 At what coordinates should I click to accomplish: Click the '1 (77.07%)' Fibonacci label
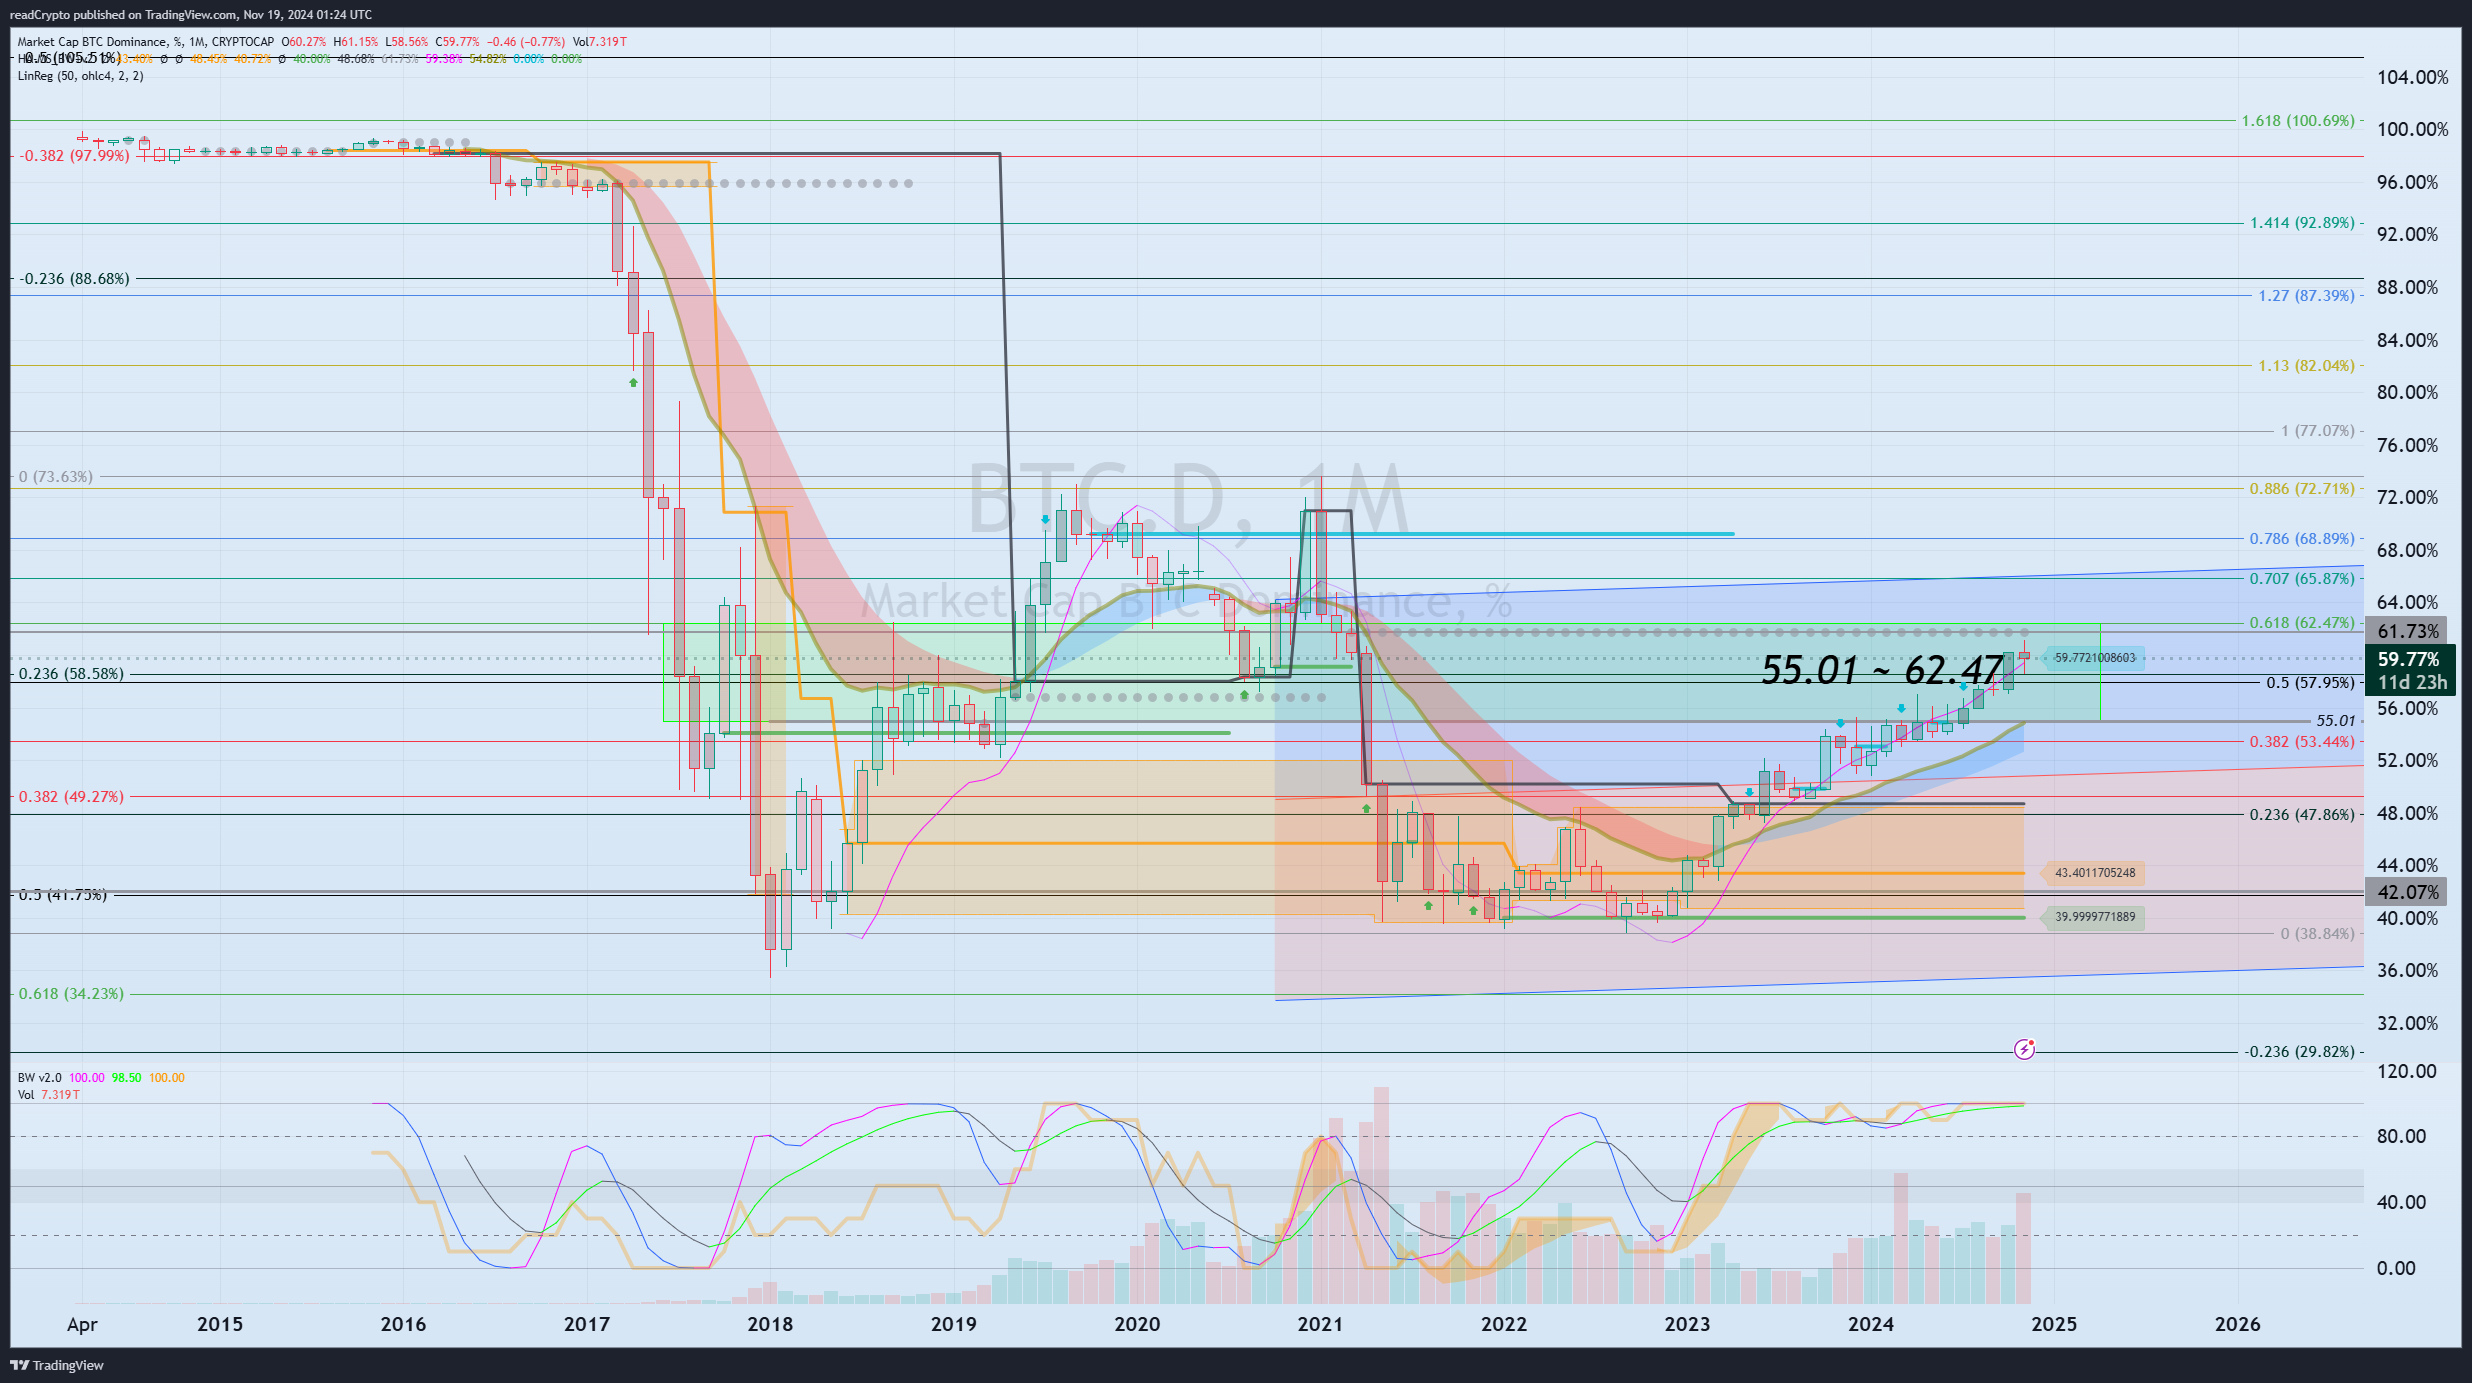click(x=2318, y=431)
